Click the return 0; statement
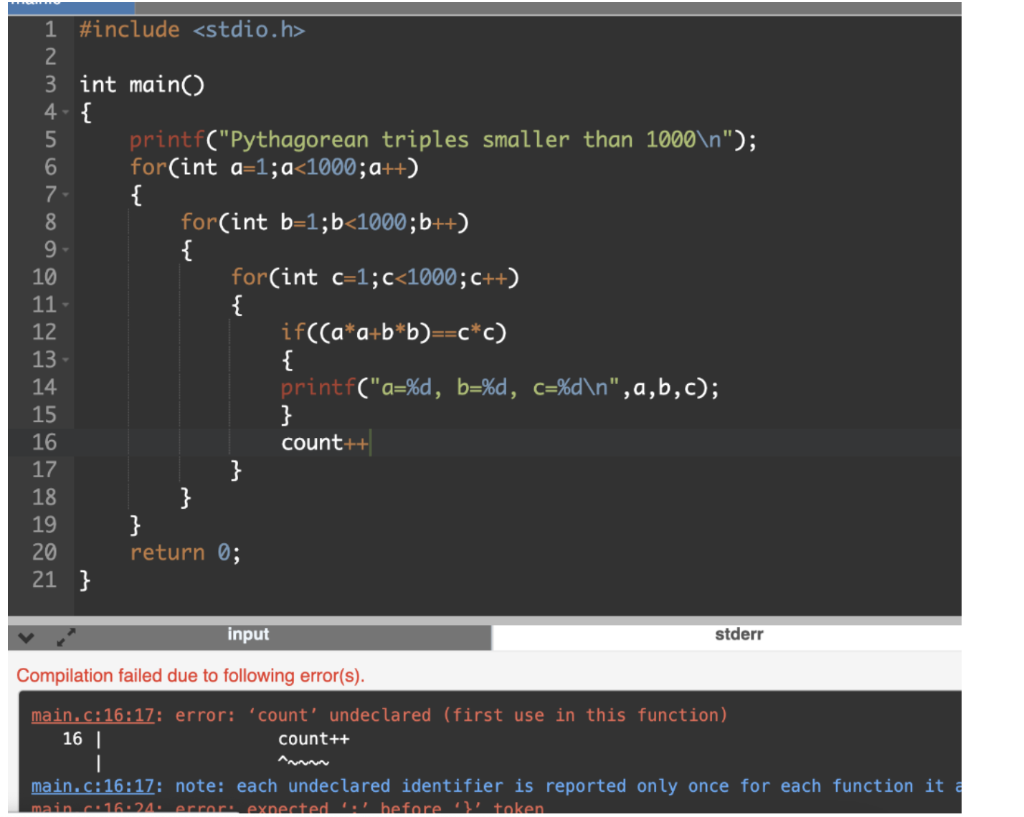 (185, 553)
